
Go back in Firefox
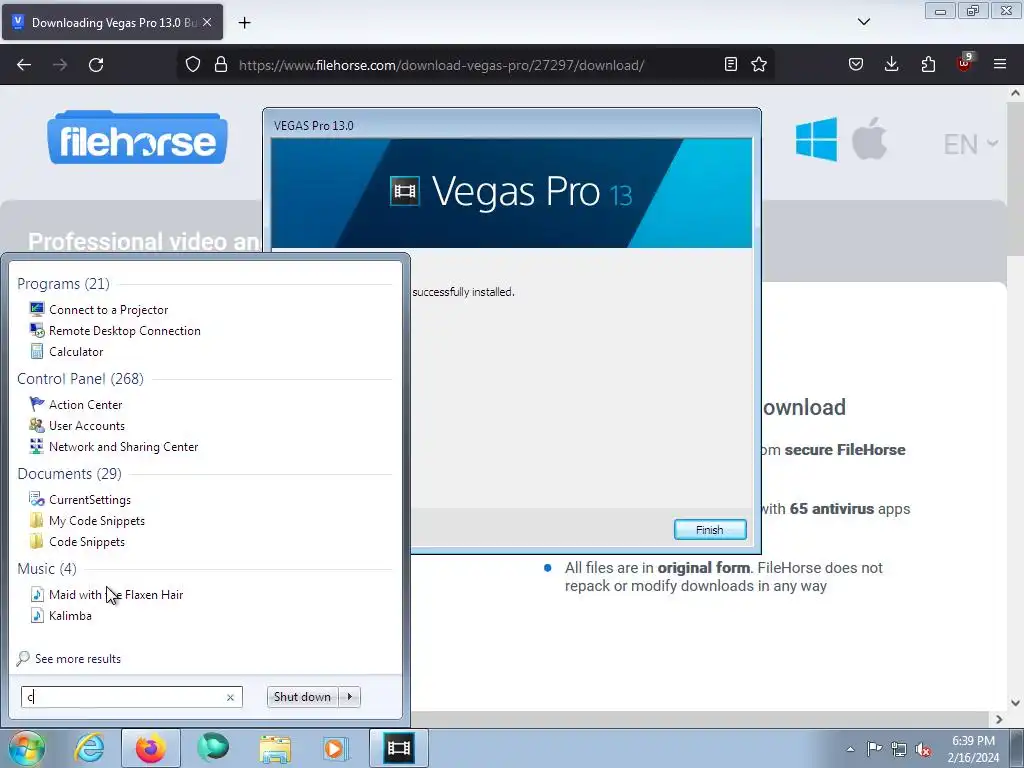click(24, 65)
